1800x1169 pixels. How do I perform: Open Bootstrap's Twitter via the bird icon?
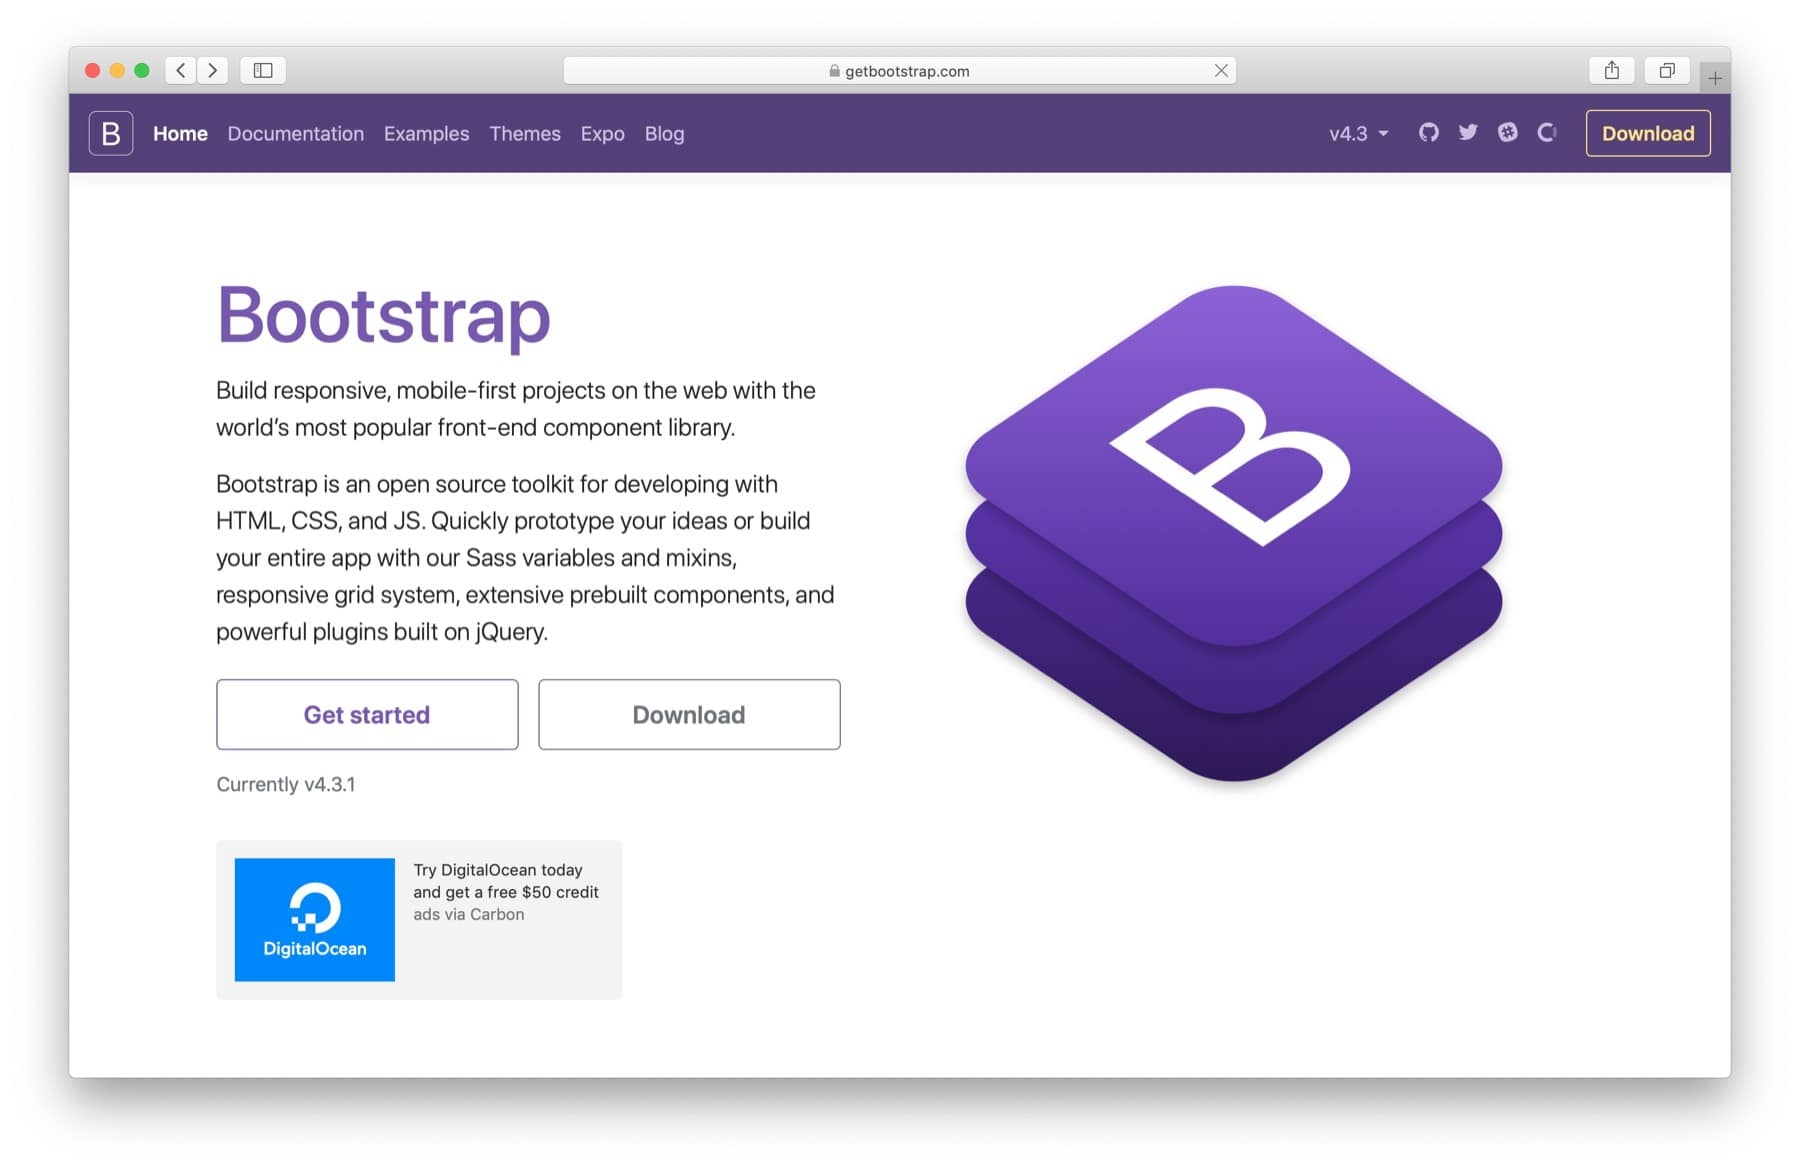coord(1468,132)
